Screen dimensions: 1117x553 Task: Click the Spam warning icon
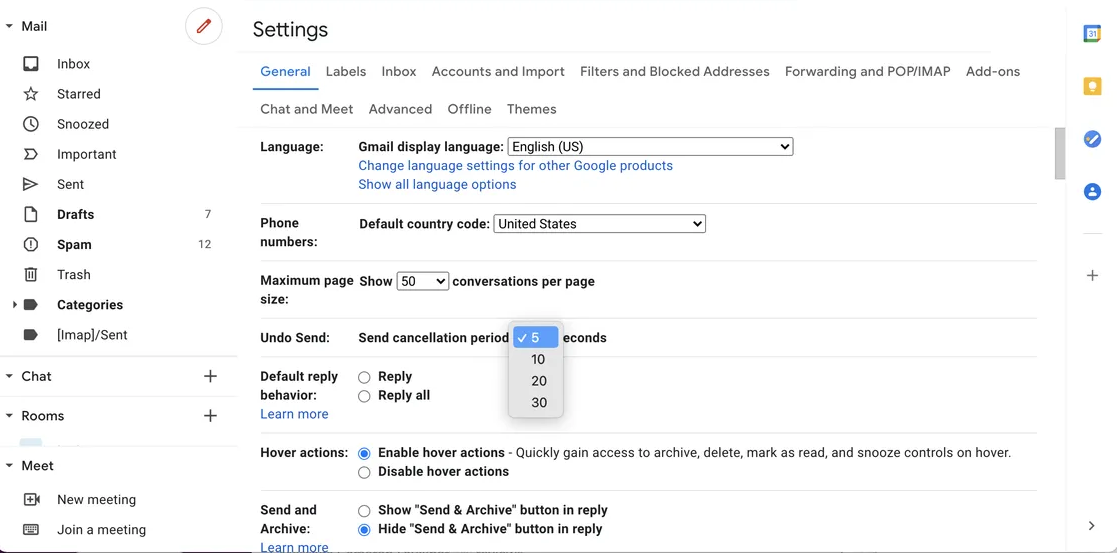click(31, 244)
